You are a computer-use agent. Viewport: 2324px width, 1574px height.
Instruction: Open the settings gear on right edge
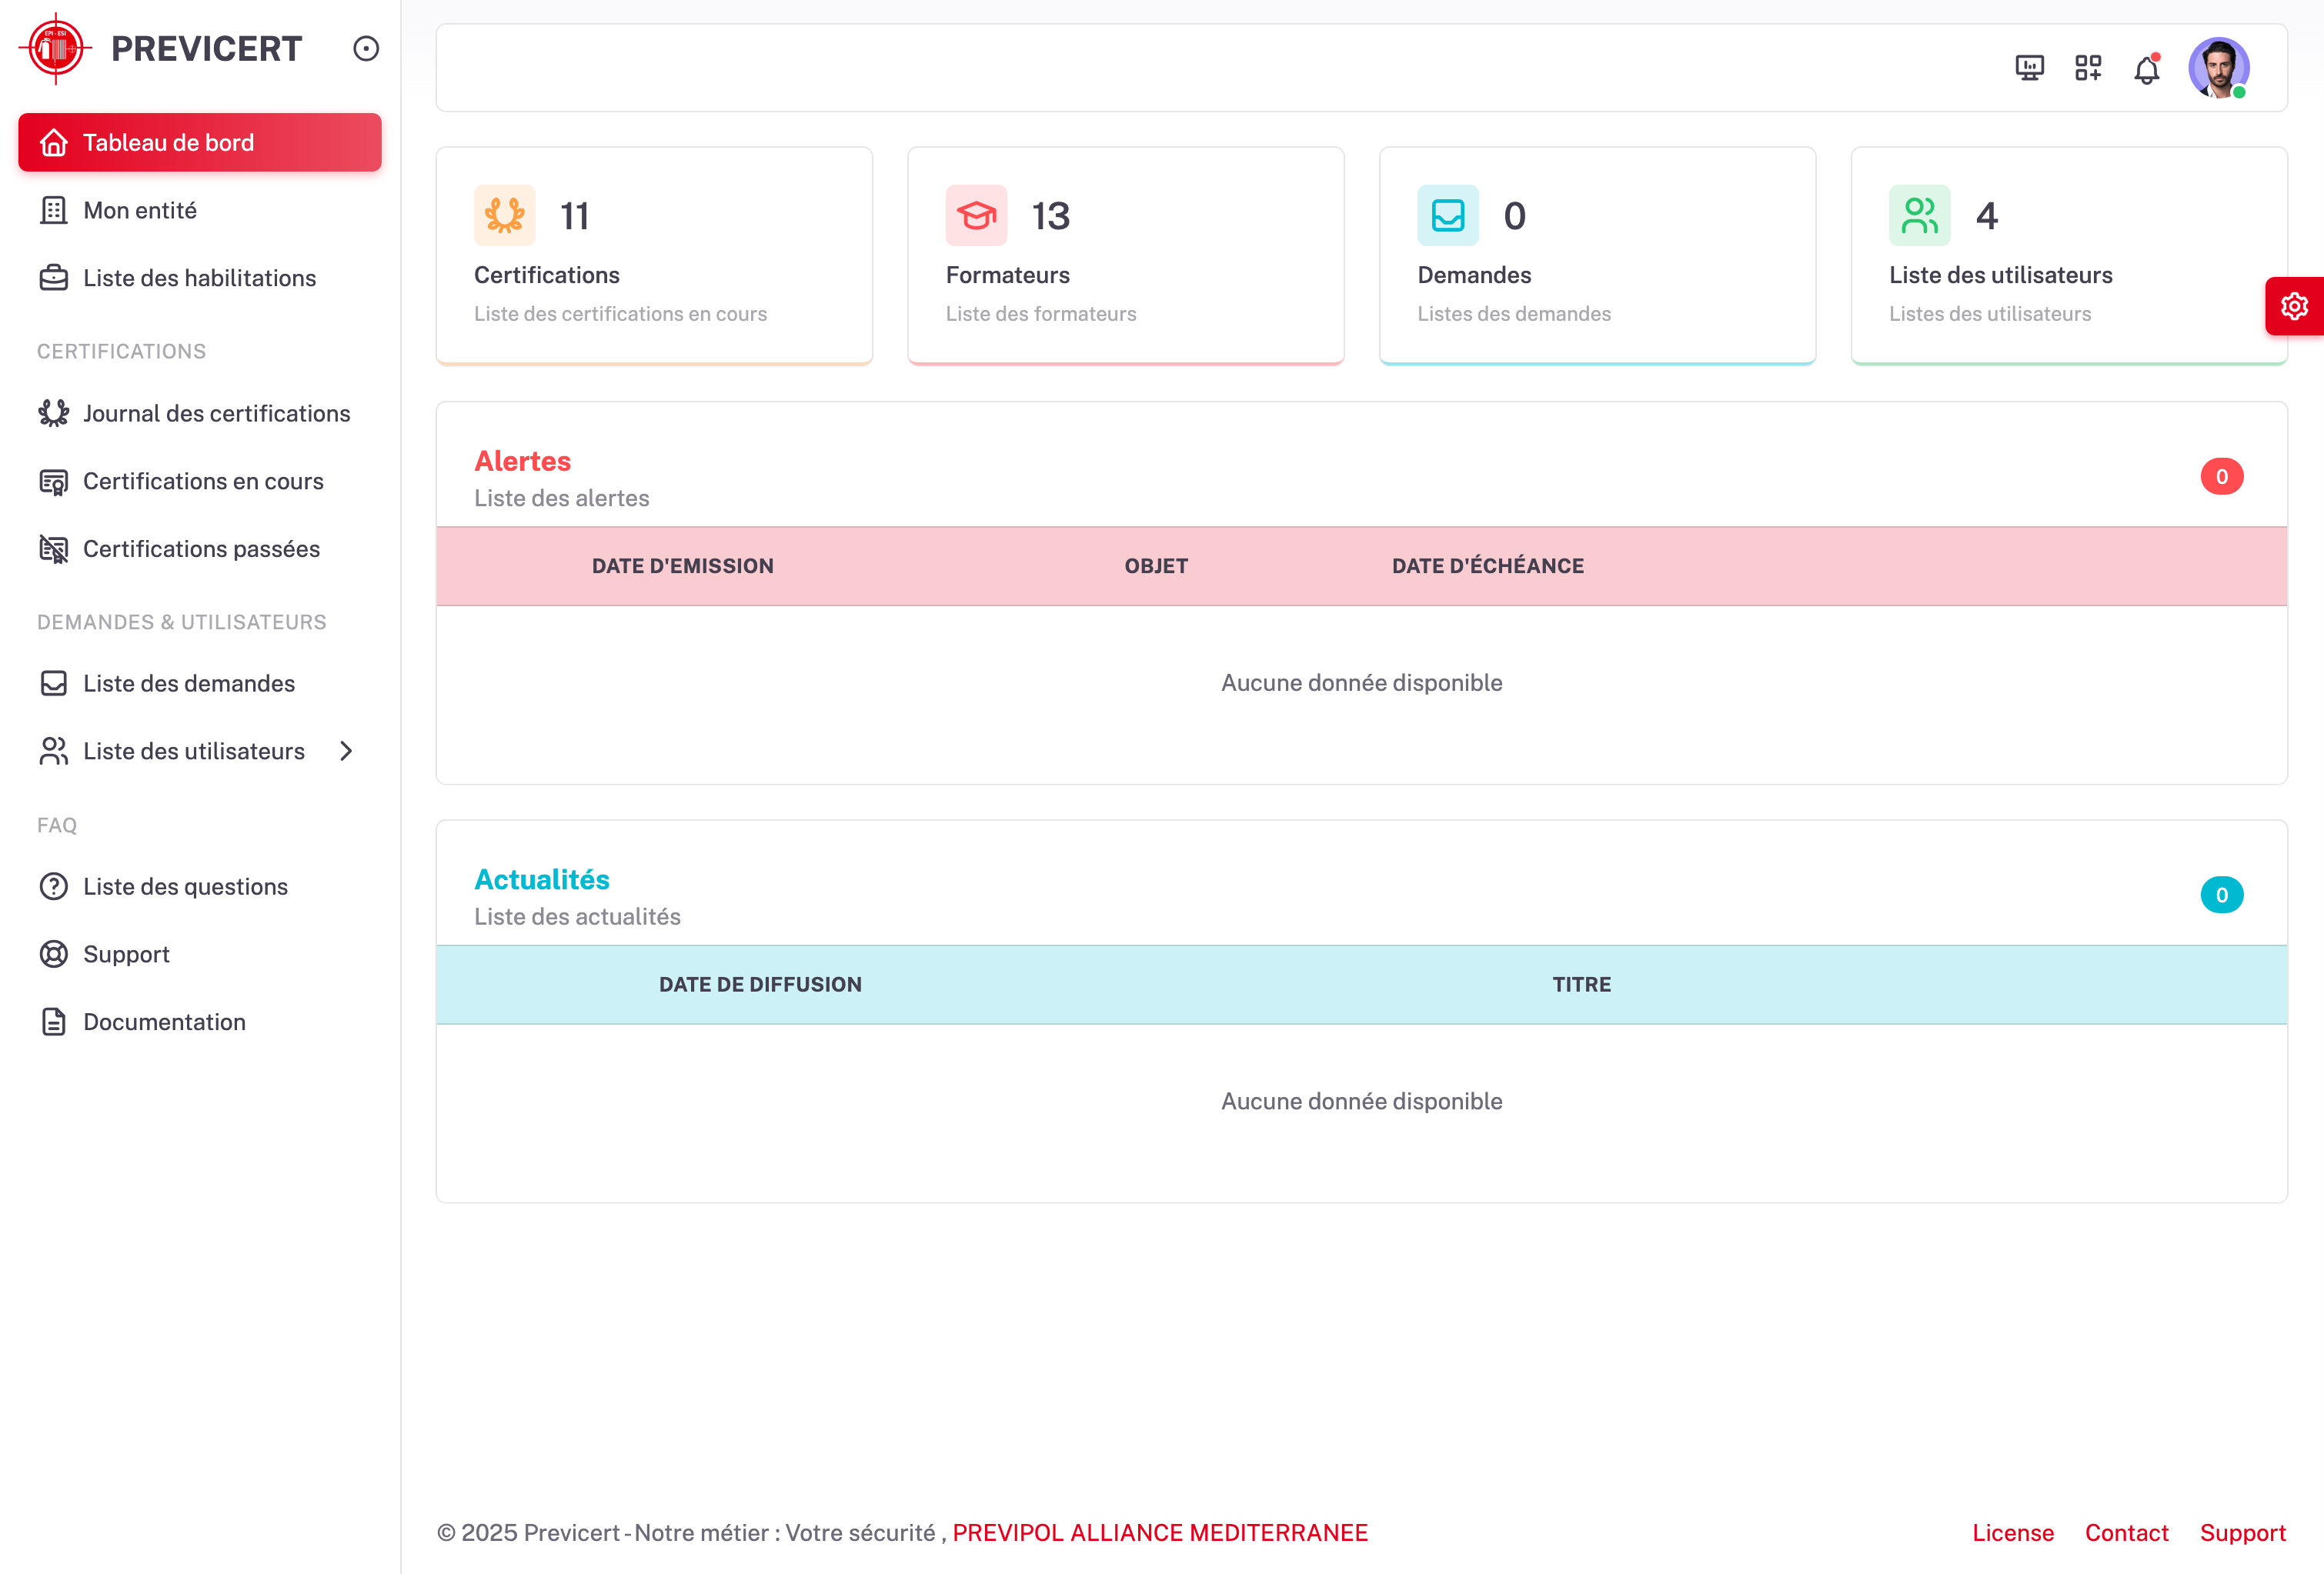(x=2295, y=306)
